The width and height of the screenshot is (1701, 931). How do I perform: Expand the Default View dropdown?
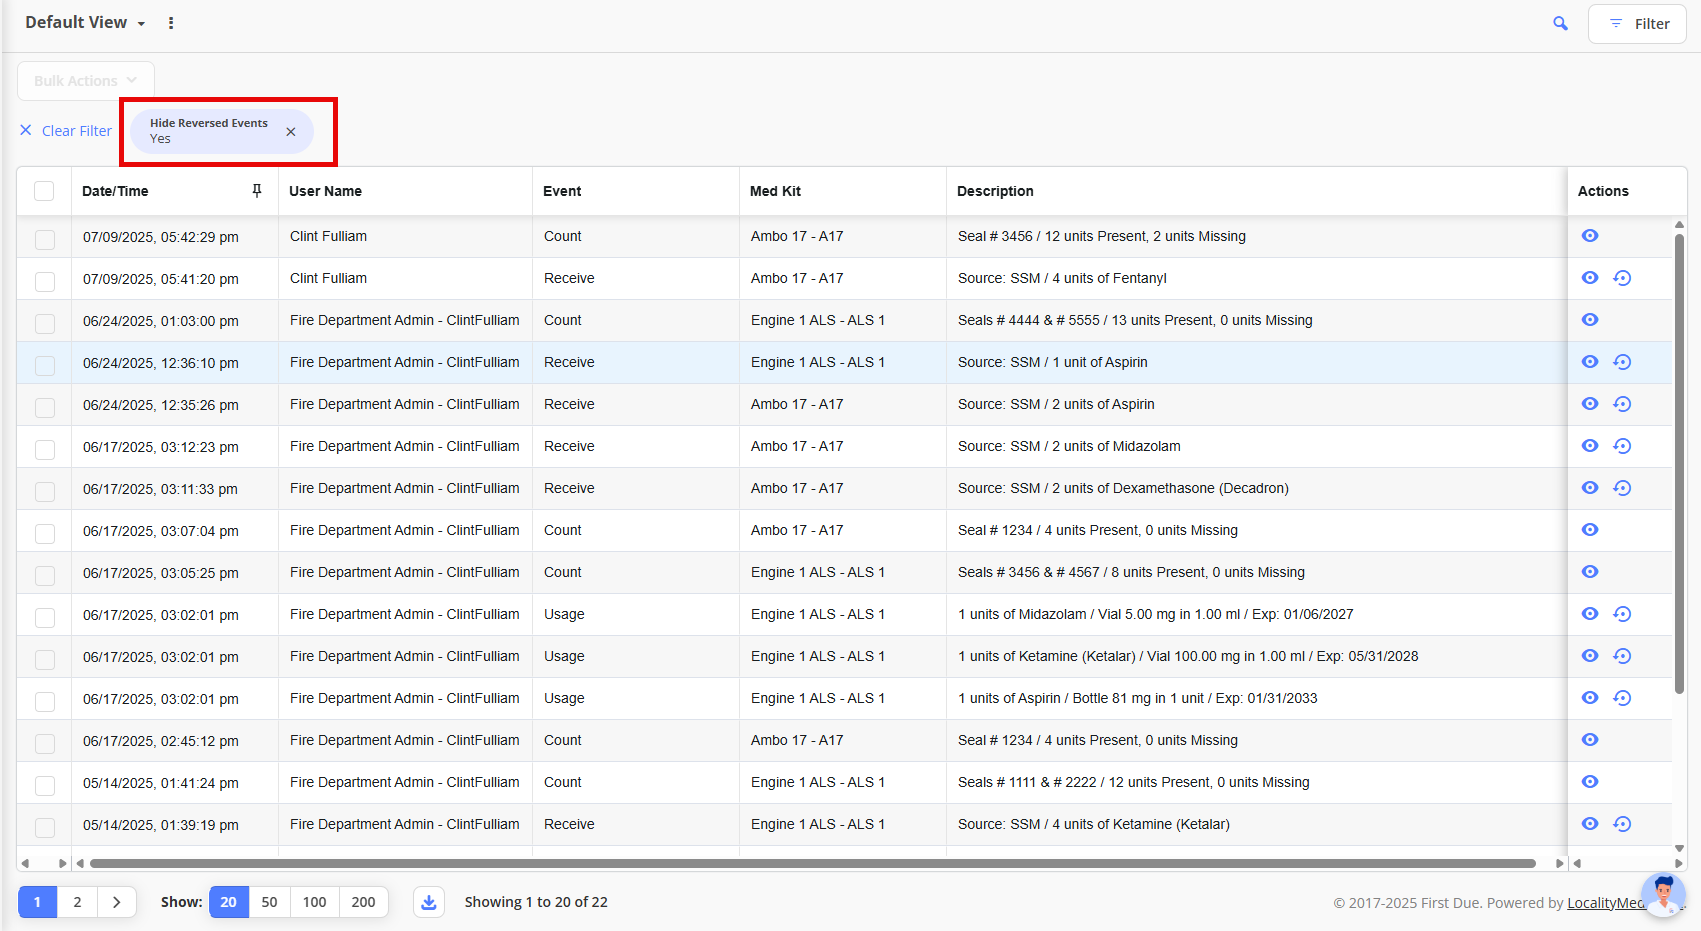[85, 23]
